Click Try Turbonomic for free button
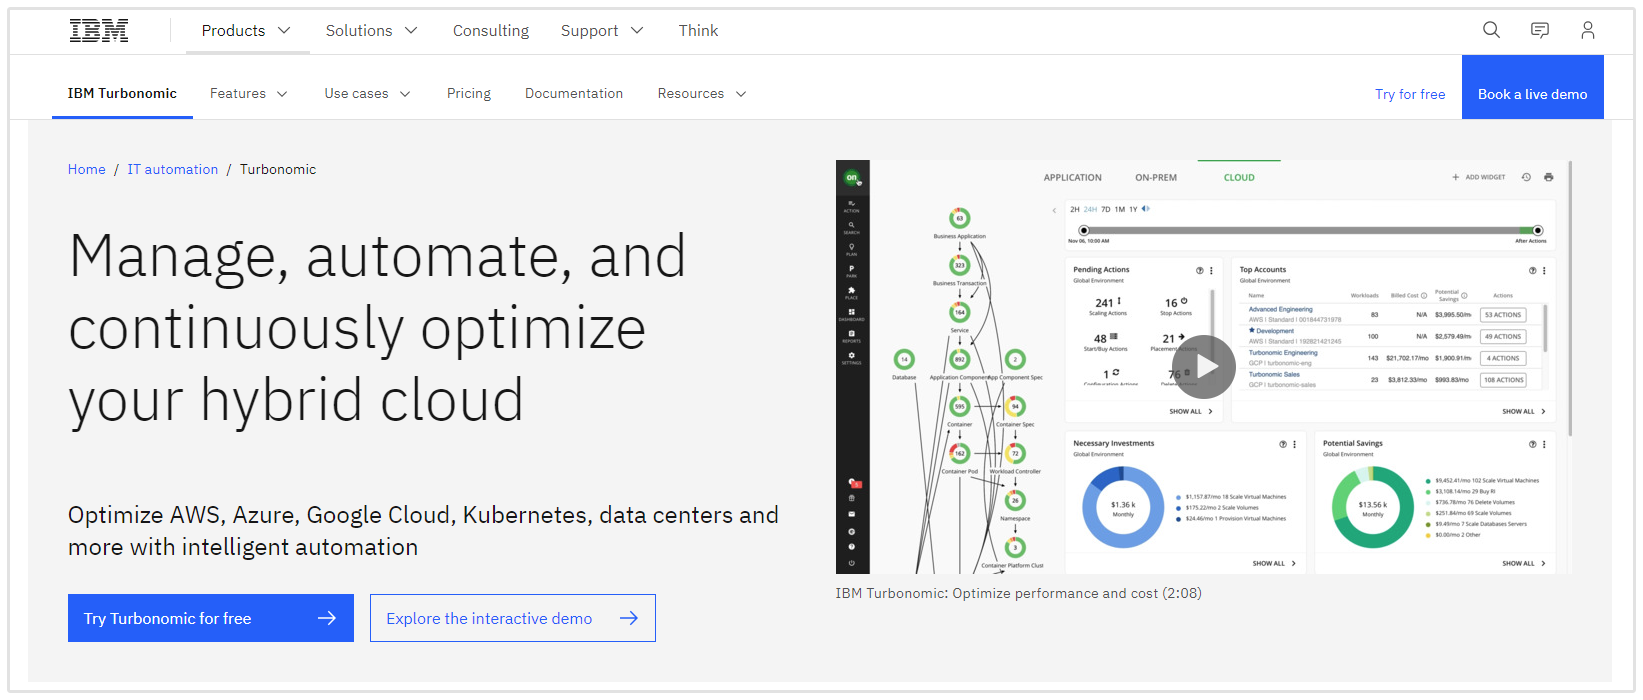The width and height of the screenshot is (1643, 700). (x=211, y=618)
